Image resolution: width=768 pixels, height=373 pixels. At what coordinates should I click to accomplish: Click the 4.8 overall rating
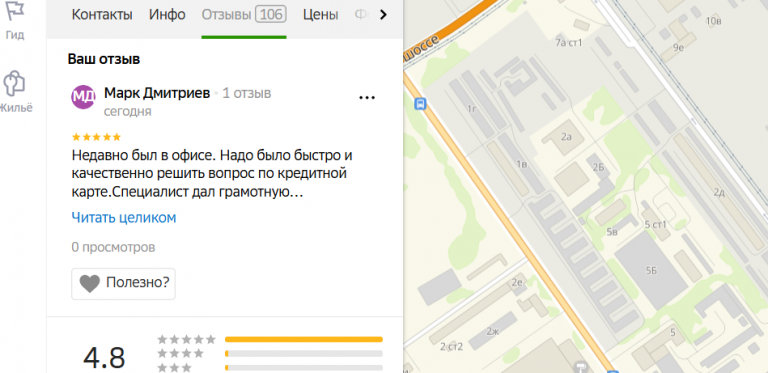(104, 358)
